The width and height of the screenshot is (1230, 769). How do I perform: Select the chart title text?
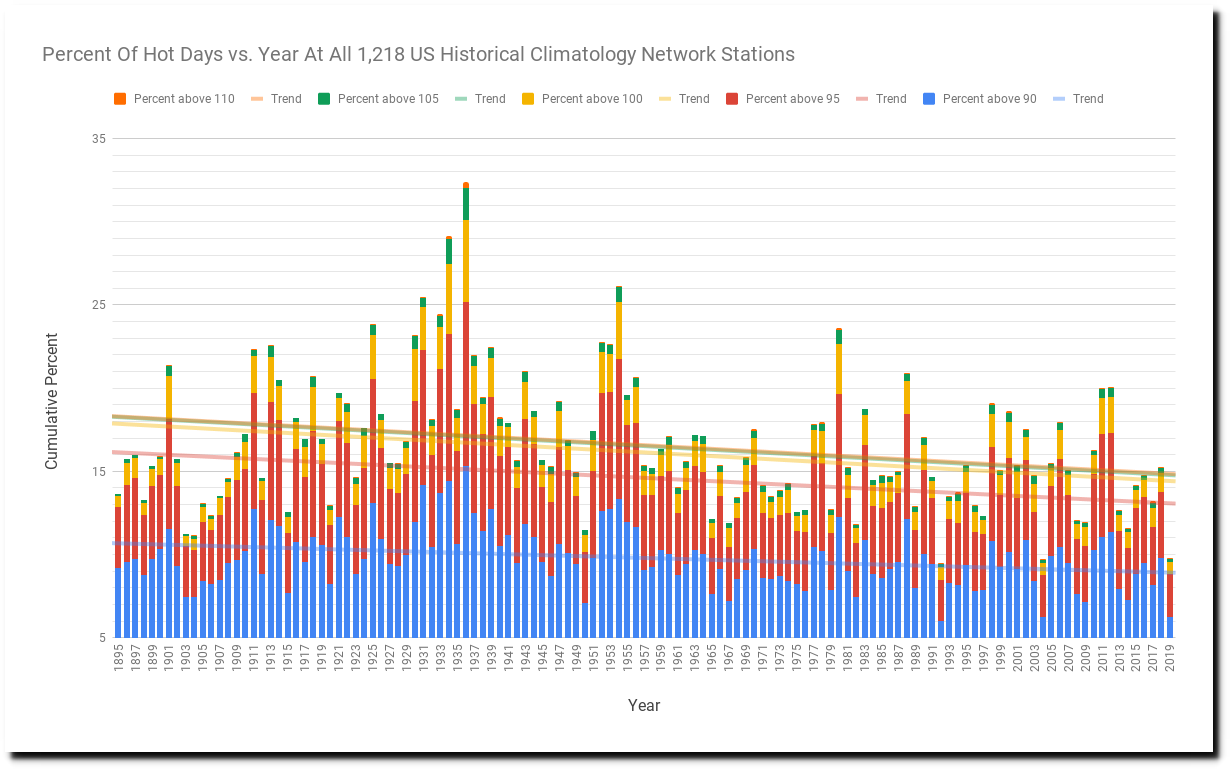pos(418,54)
